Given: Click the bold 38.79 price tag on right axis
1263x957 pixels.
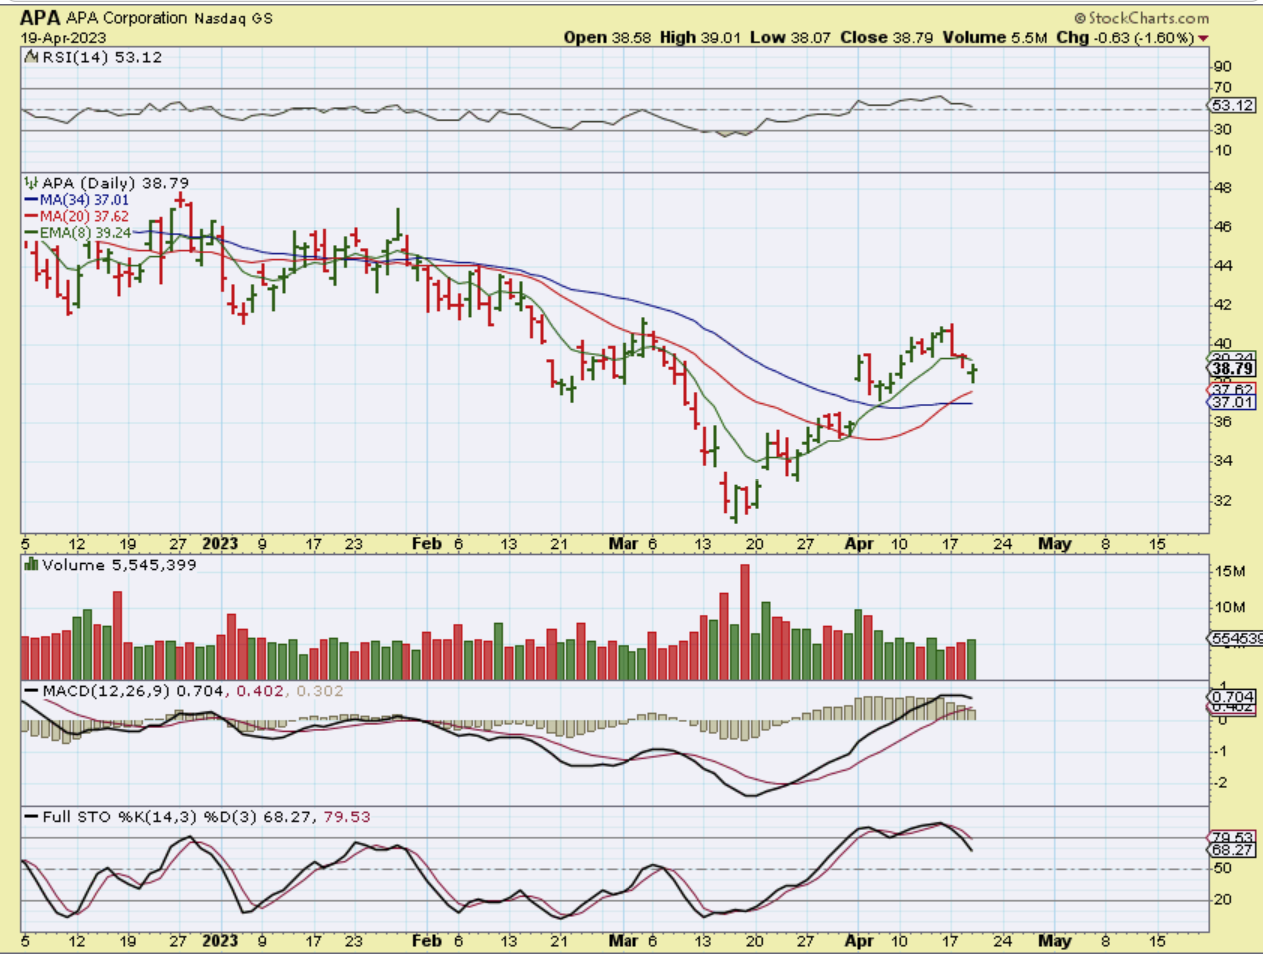Looking at the screenshot, I should pyautogui.click(x=1232, y=368).
